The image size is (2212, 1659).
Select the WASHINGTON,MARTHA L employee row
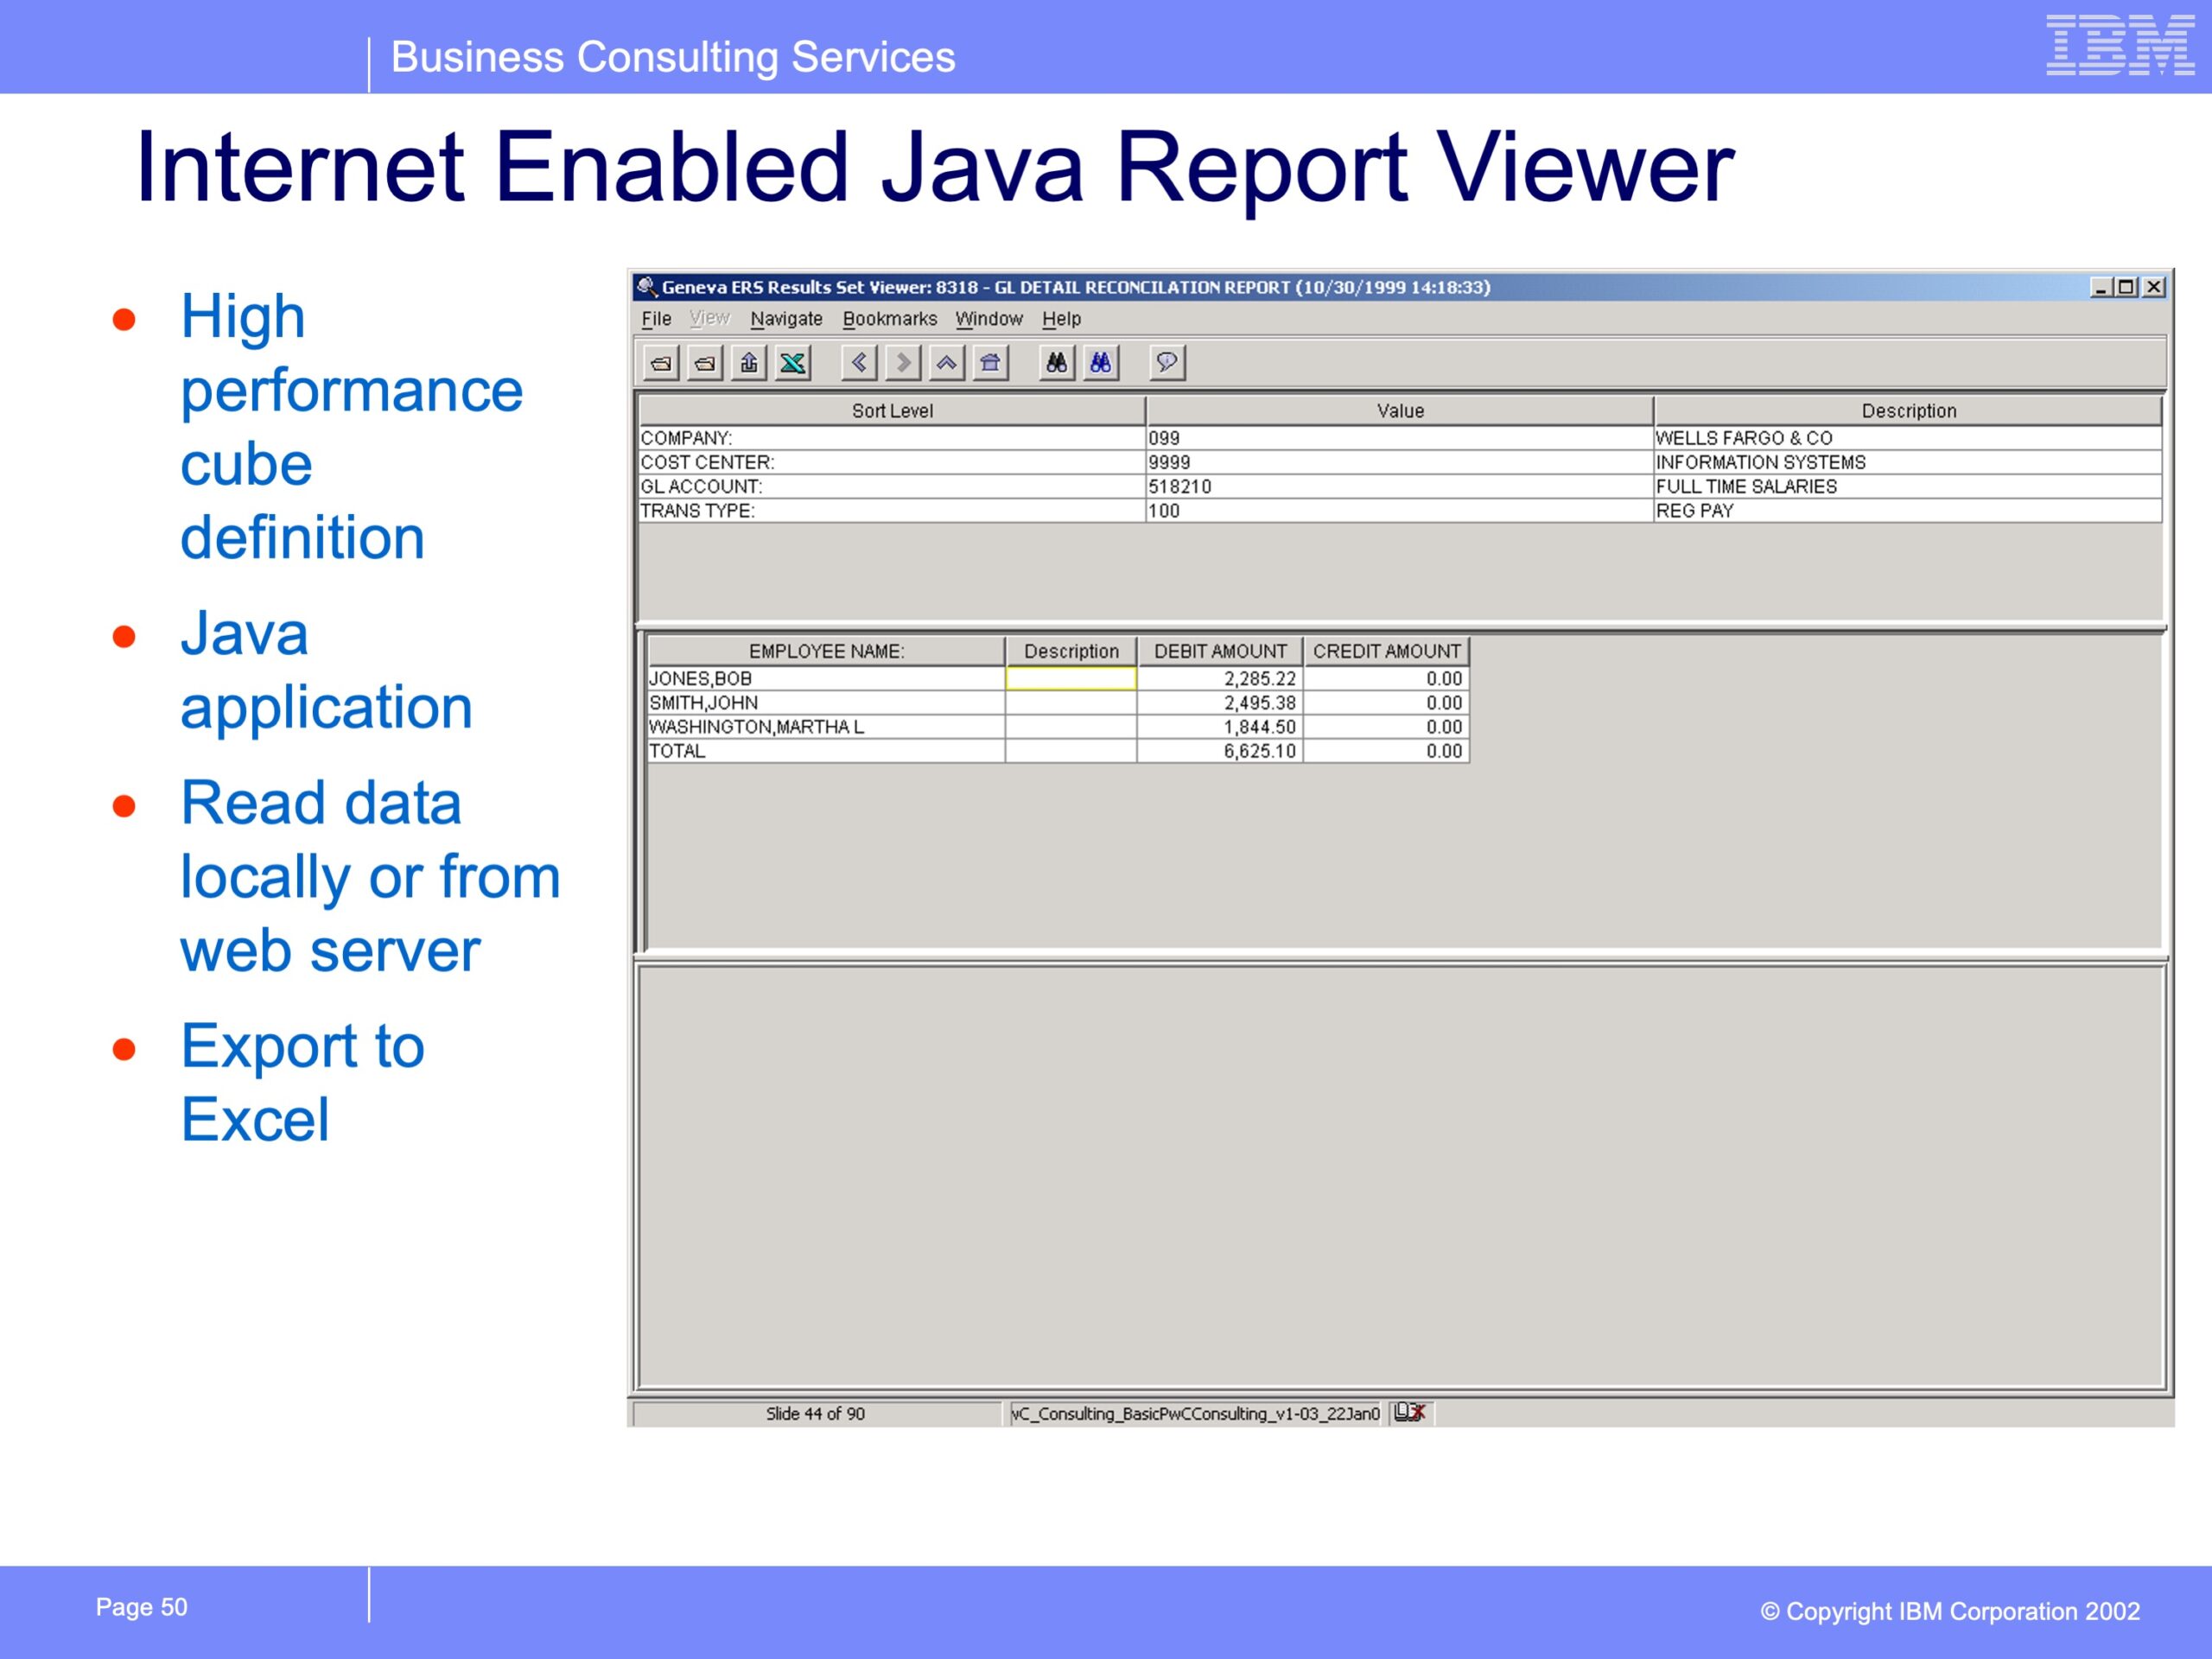click(x=826, y=727)
